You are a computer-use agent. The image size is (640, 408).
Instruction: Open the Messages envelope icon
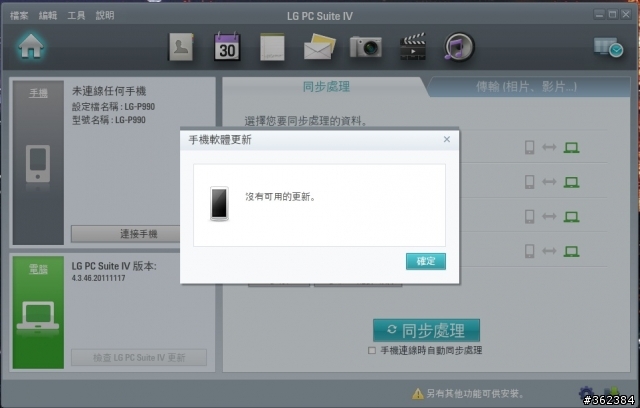(319, 47)
